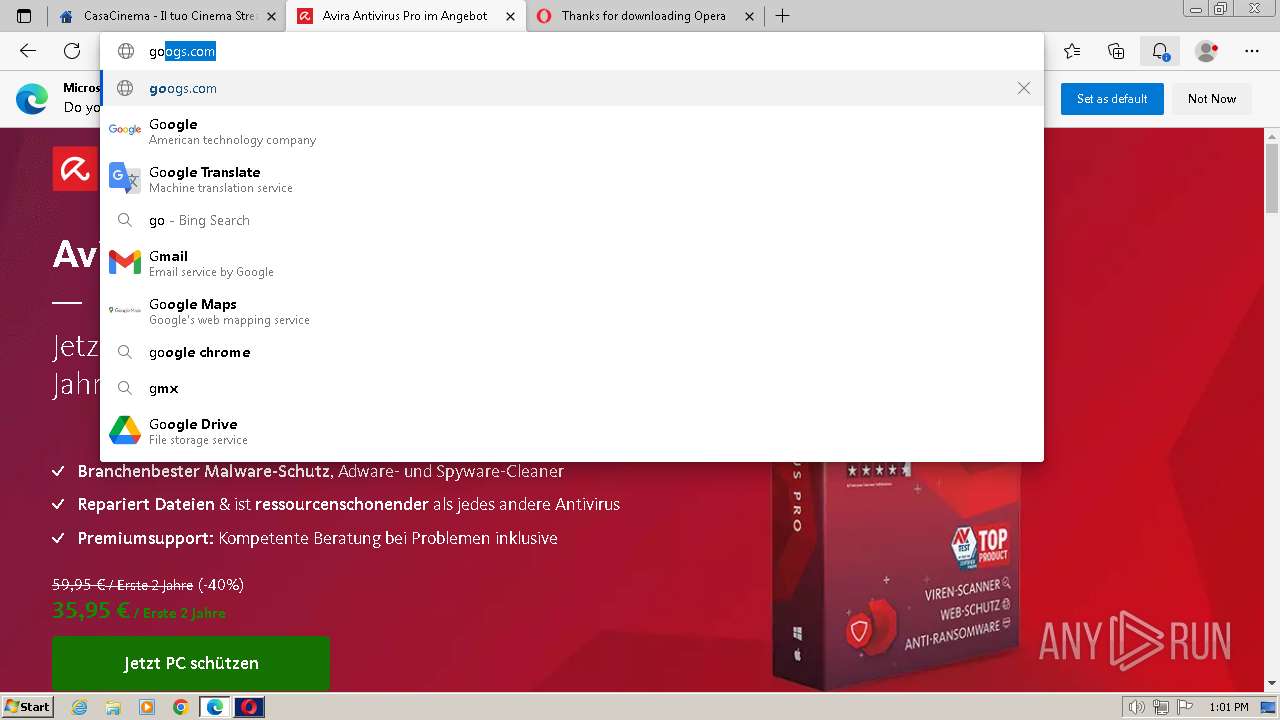Click the taskbar clock showing 1:01 PM
Screen dimensions: 1280x720
click(1229, 707)
